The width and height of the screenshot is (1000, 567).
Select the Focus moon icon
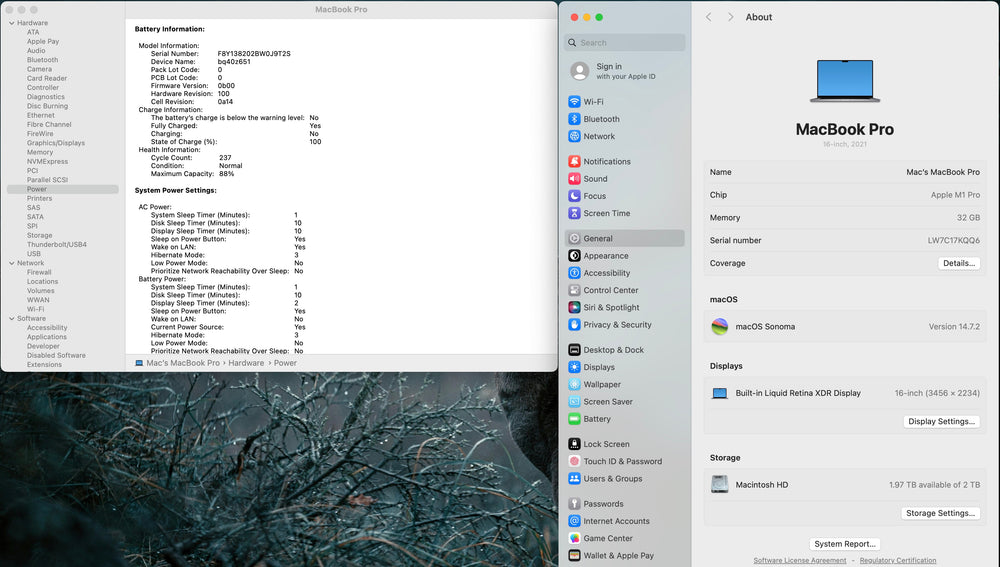pos(574,196)
